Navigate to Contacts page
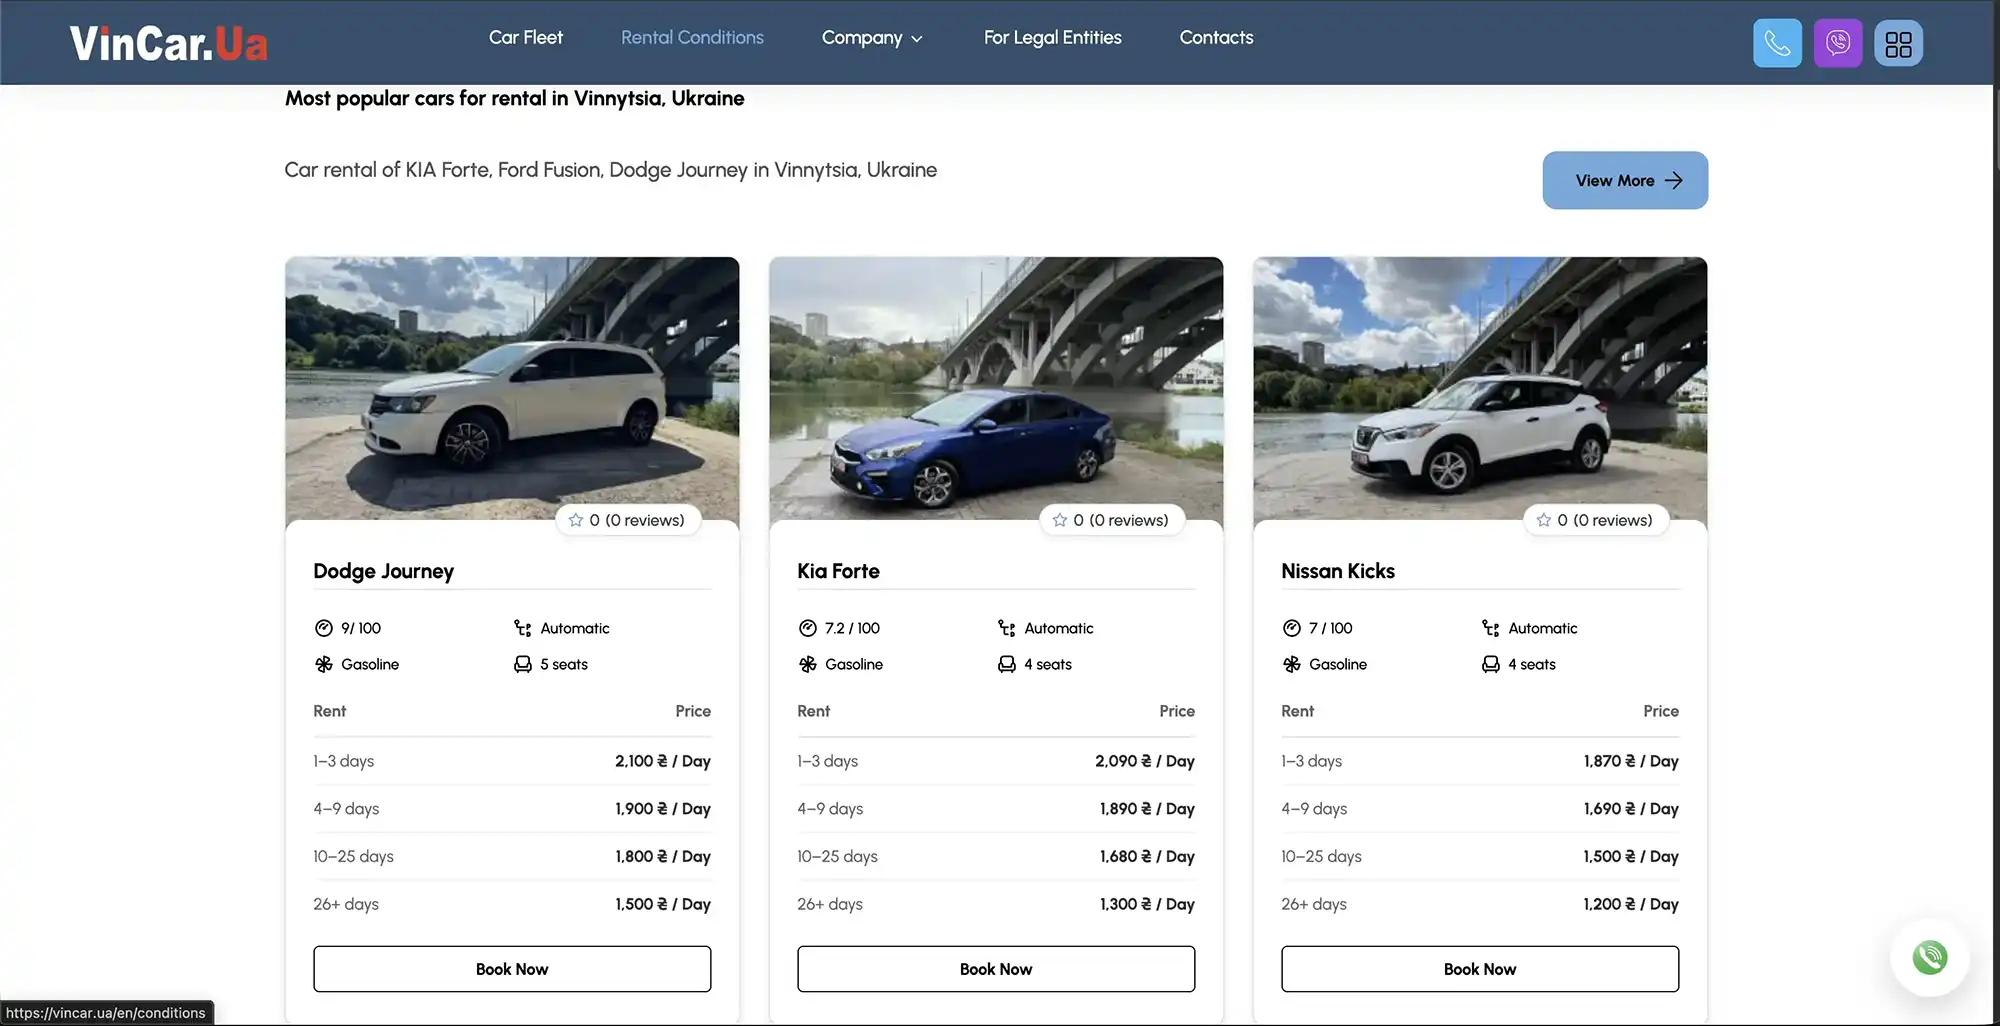Screen dimensions: 2000x1026 tap(1216, 37)
